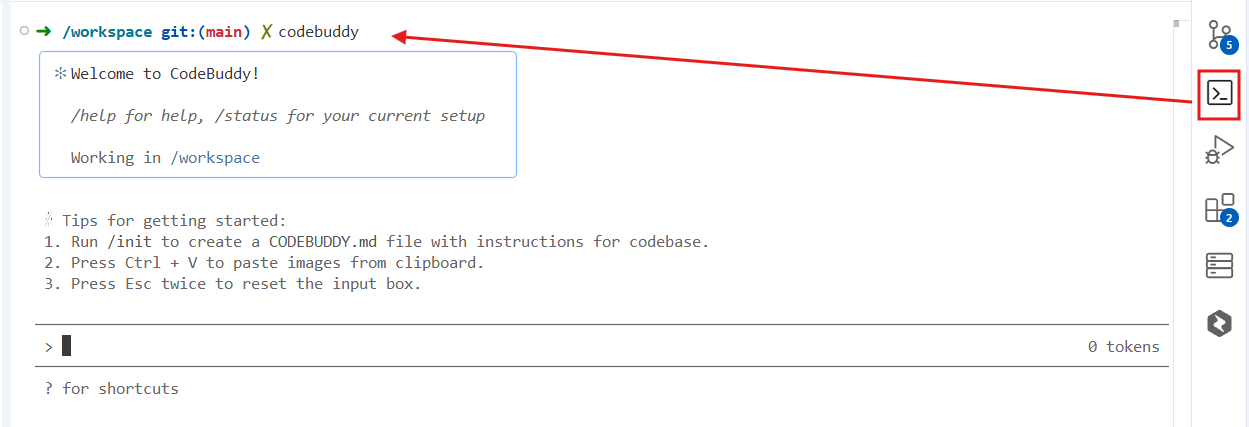Click the red main branch name
The width and height of the screenshot is (1249, 427).
pos(224,32)
